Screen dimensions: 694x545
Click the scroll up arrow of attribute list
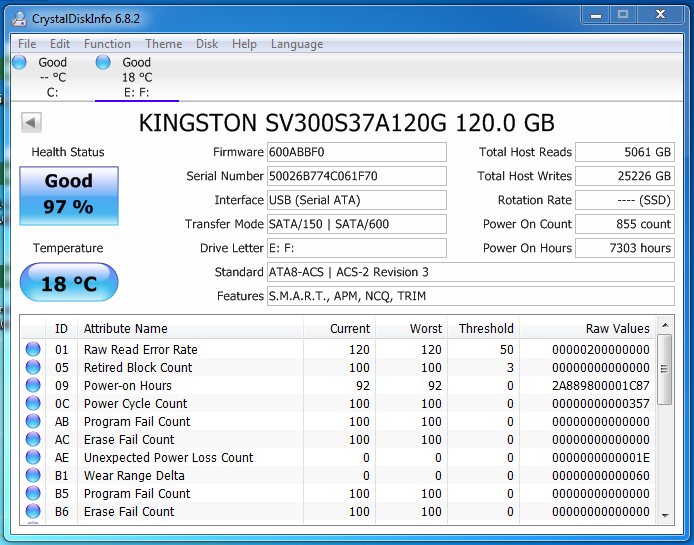[664, 326]
